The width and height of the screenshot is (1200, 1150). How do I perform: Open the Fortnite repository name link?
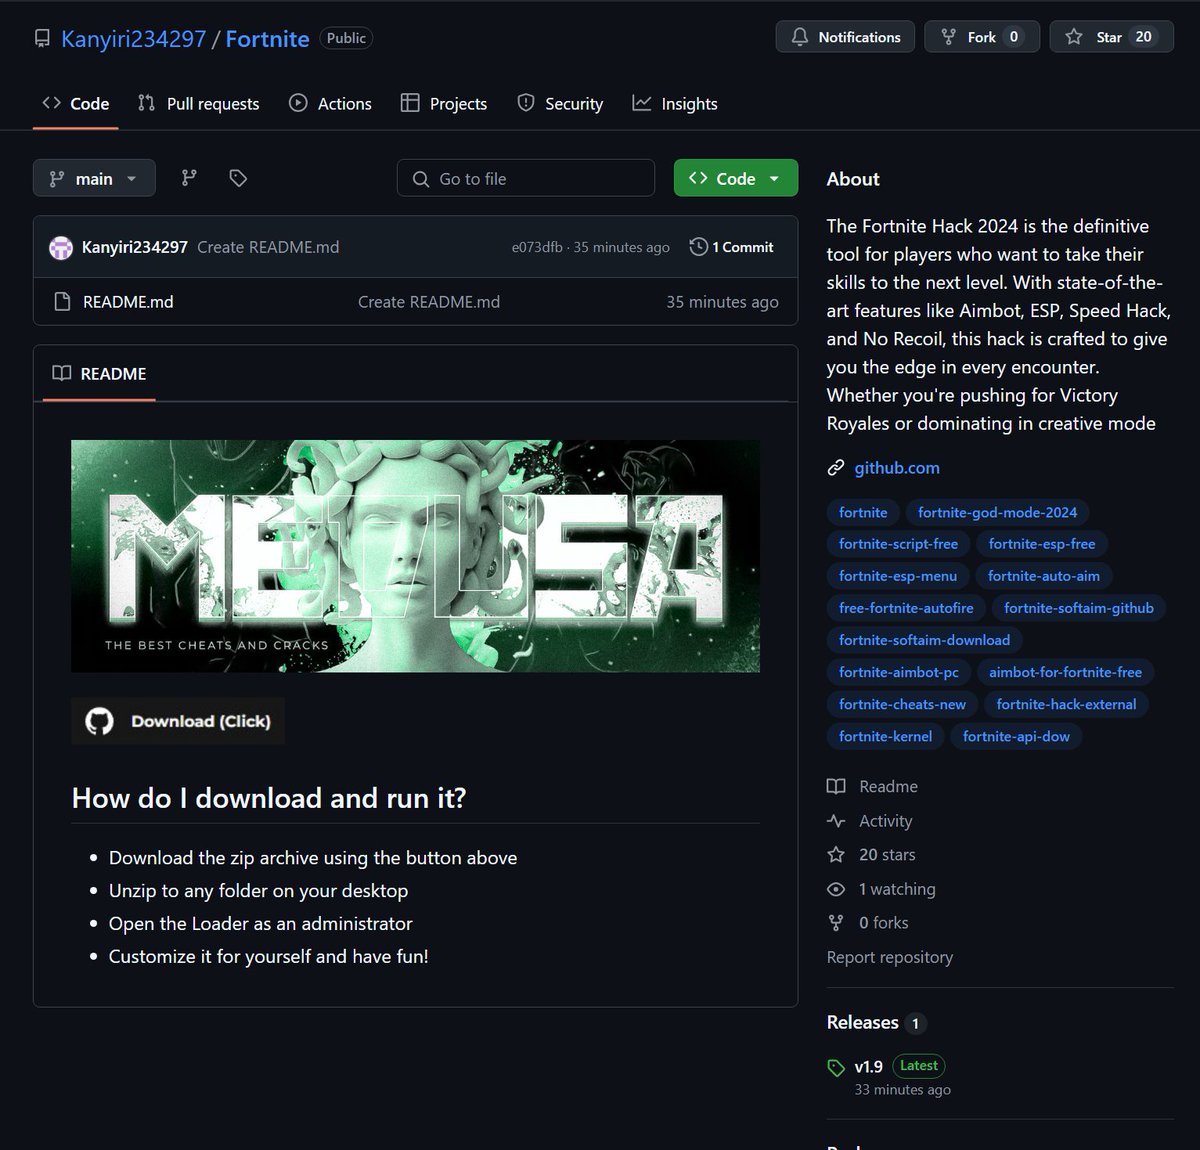pos(267,38)
